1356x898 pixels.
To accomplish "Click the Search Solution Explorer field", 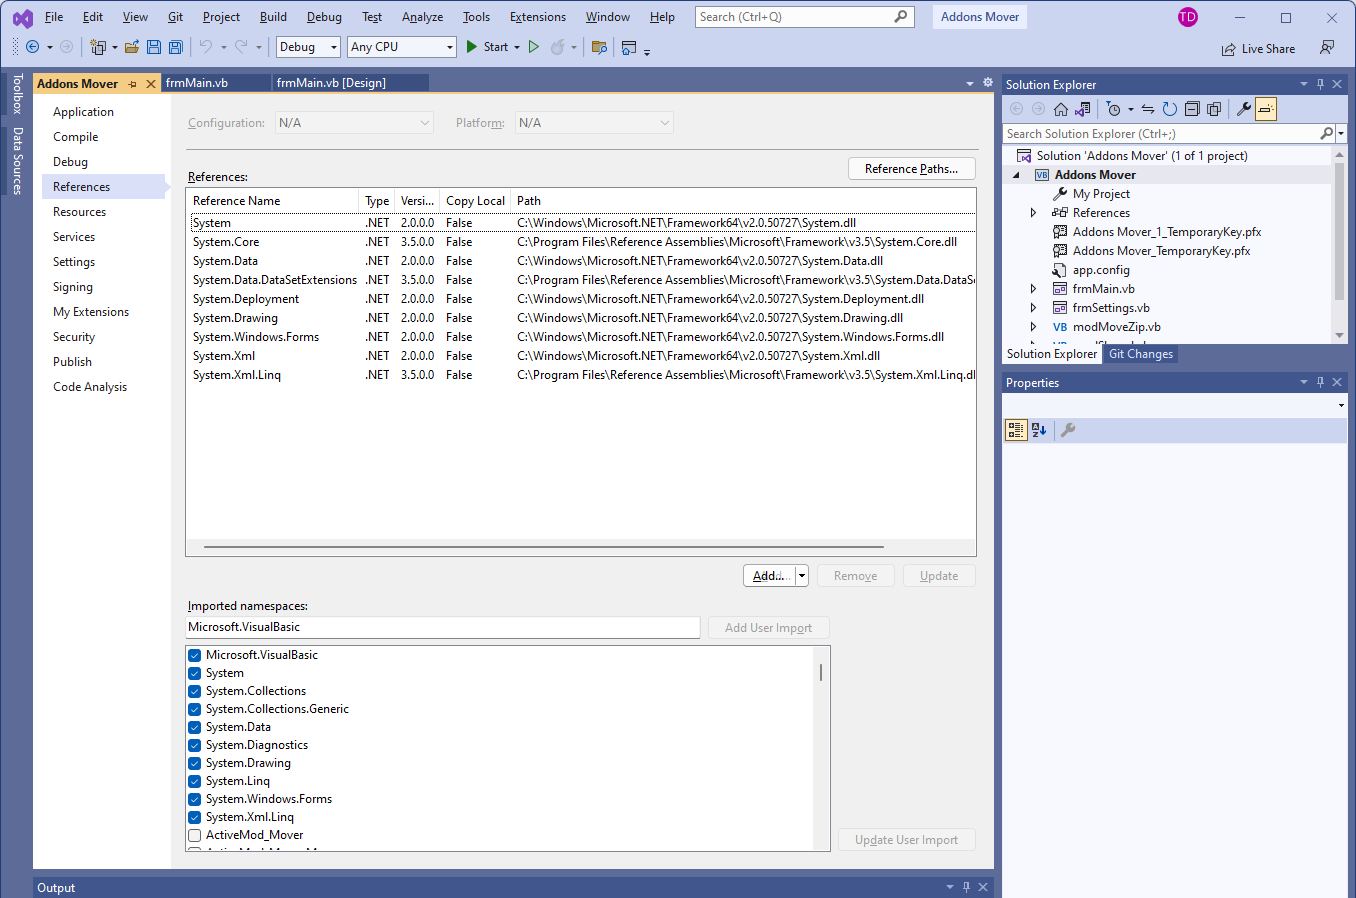I will pyautogui.click(x=1163, y=134).
